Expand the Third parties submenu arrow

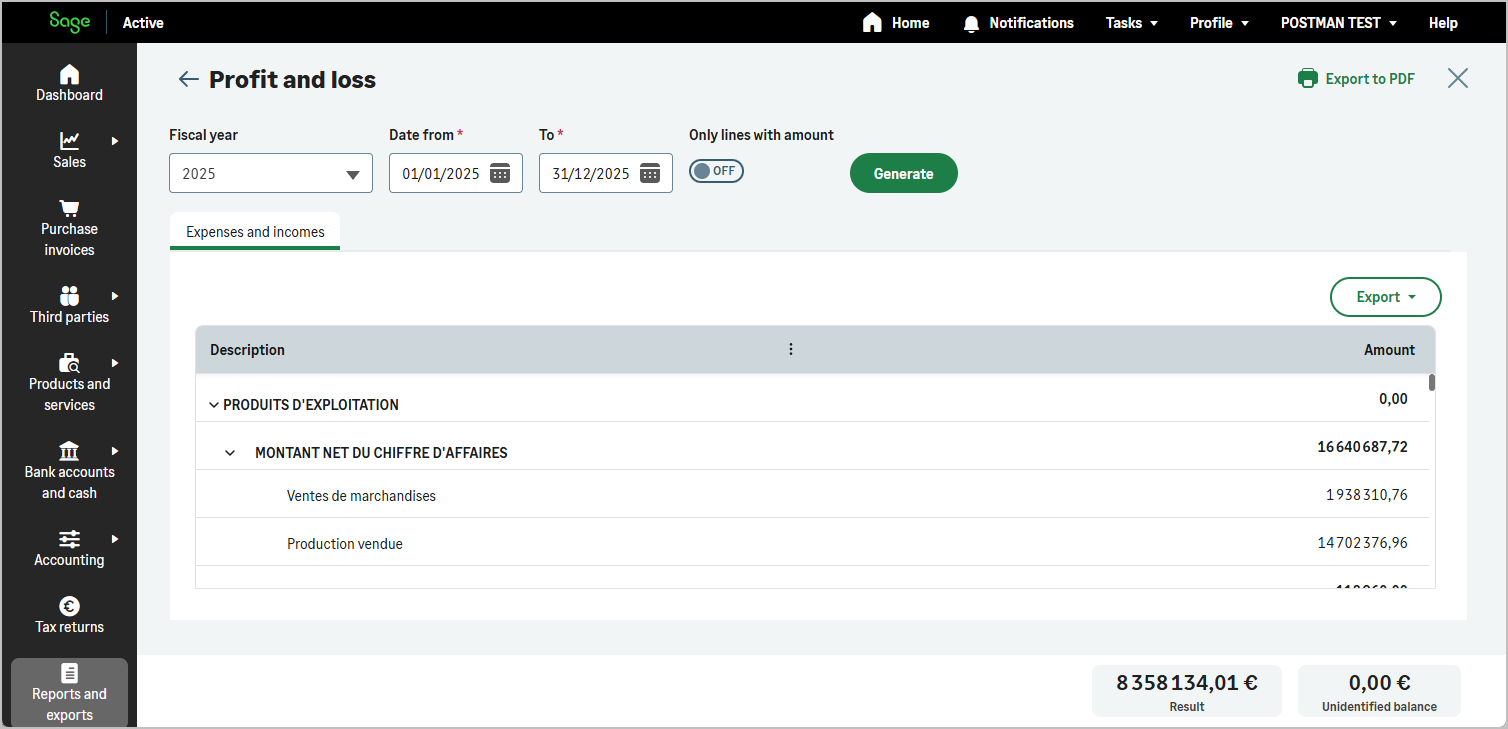pyautogui.click(x=115, y=295)
